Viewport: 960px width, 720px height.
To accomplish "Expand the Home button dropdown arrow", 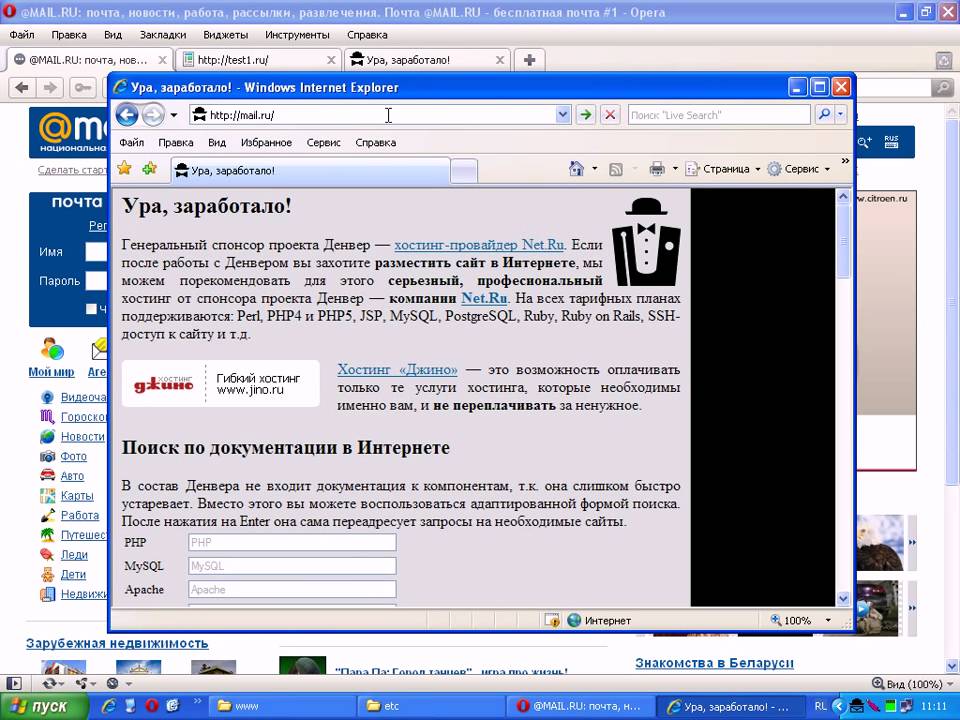I will click(594, 169).
